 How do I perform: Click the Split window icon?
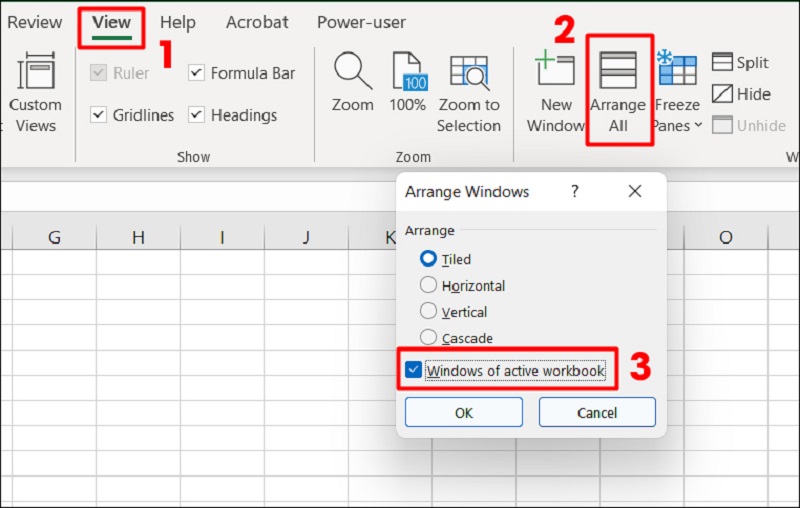click(x=722, y=63)
